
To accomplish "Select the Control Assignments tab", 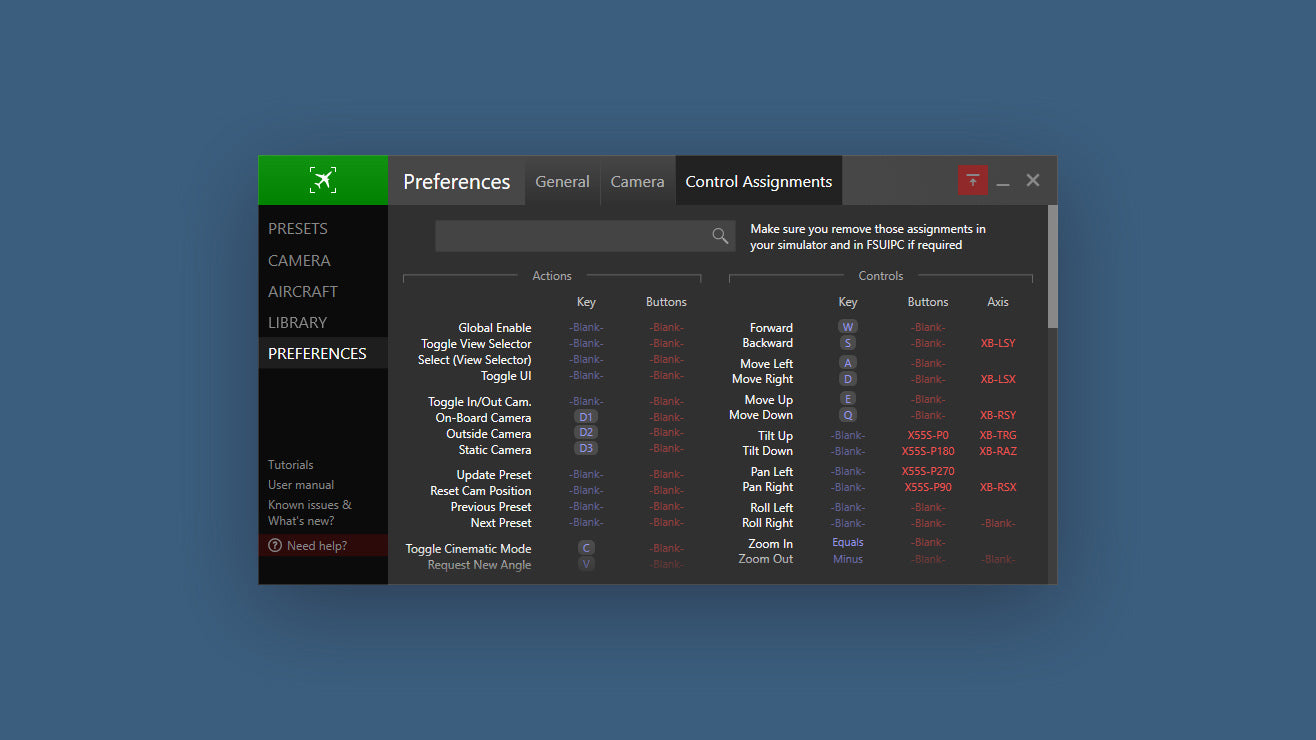I will [758, 182].
